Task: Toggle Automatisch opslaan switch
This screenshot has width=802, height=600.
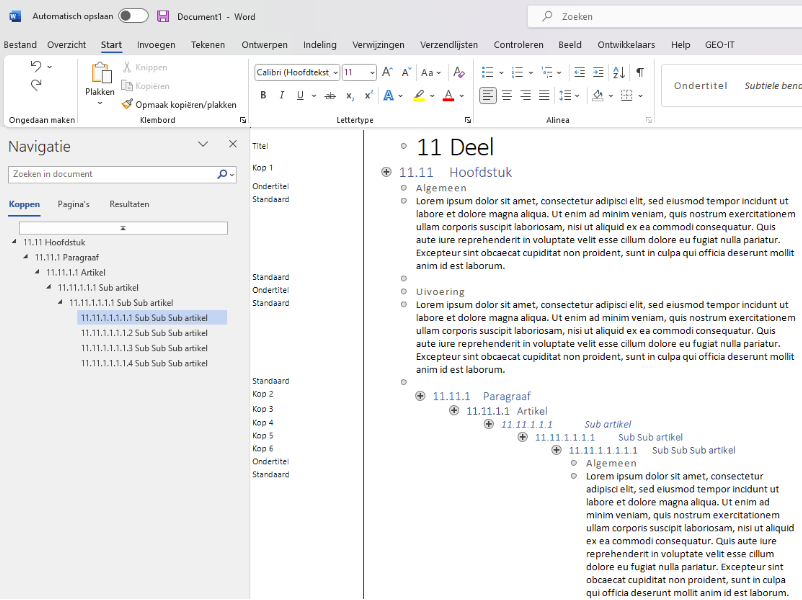Action: coord(133,16)
